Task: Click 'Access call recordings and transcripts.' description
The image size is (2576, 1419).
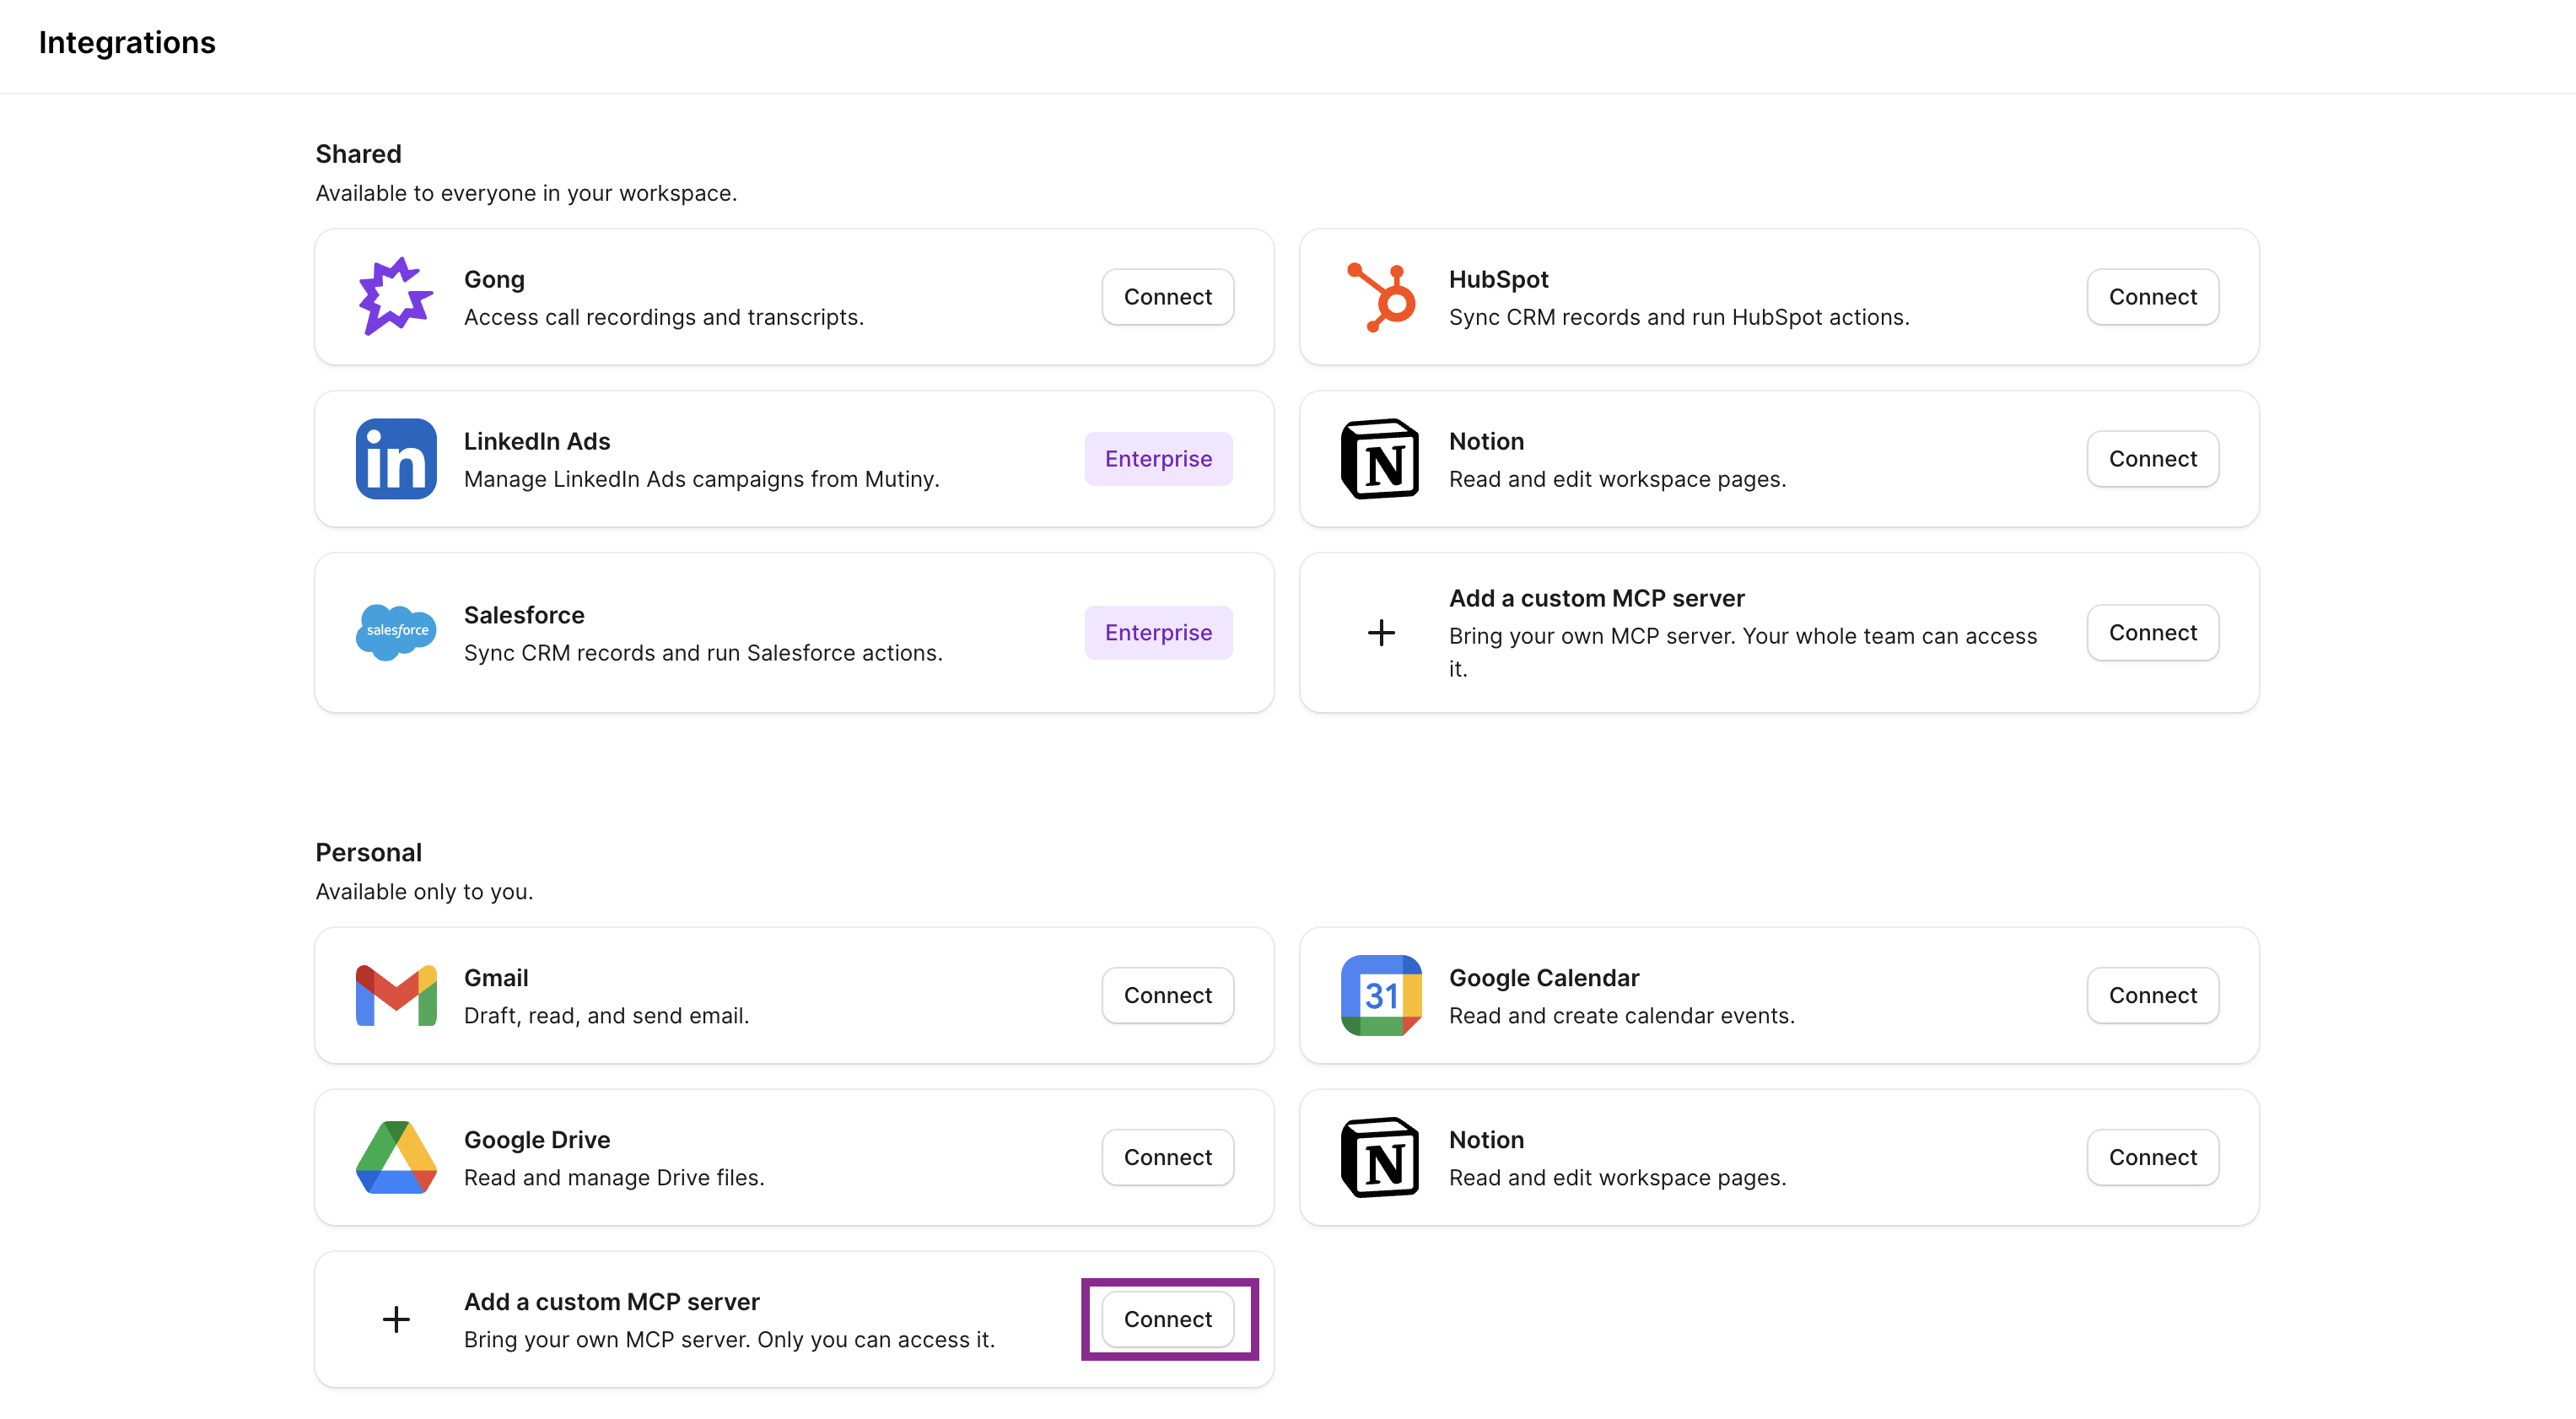Action: pyautogui.click(x=664, y=317)
